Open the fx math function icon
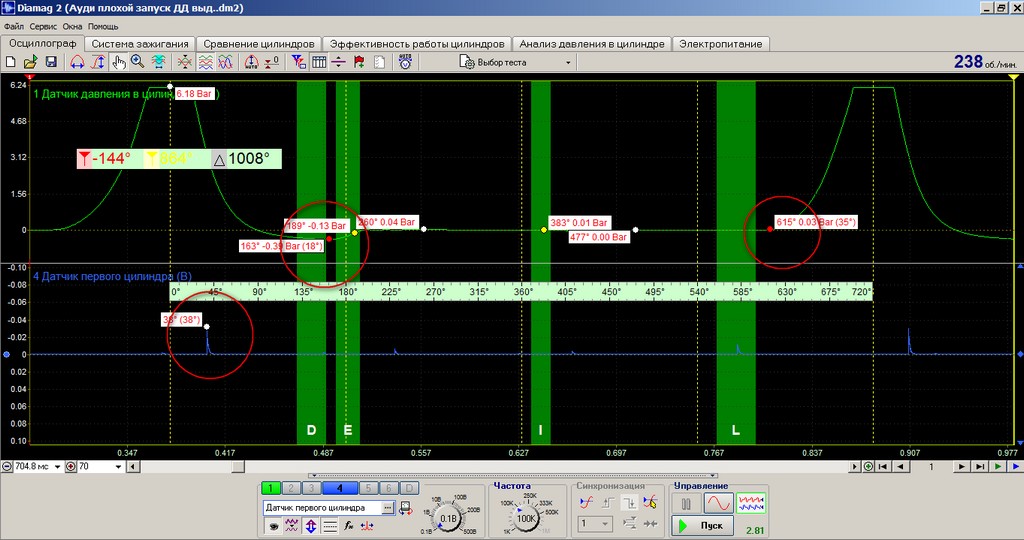1024x540 pixels. tap(349, 526)
